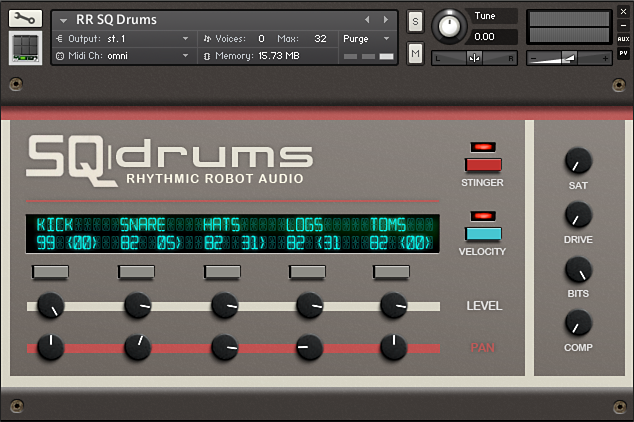Click the TOMS pan knob
Image resolution: width=634 pixels, height=422 pixels.
pyautogui.click(x=394, y=347)
